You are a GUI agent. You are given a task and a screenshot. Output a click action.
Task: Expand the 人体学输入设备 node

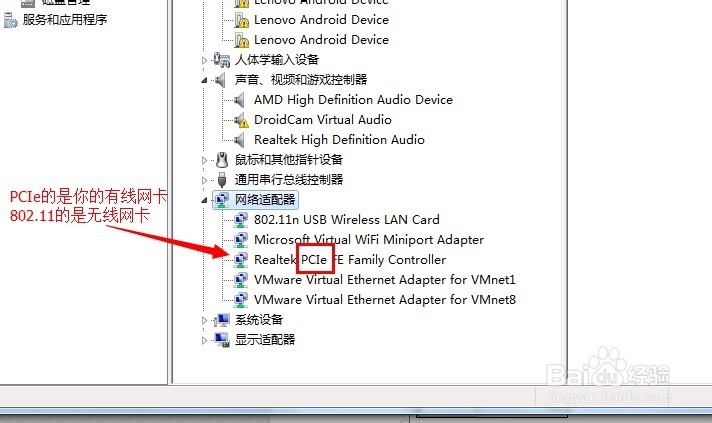point(204,60)
